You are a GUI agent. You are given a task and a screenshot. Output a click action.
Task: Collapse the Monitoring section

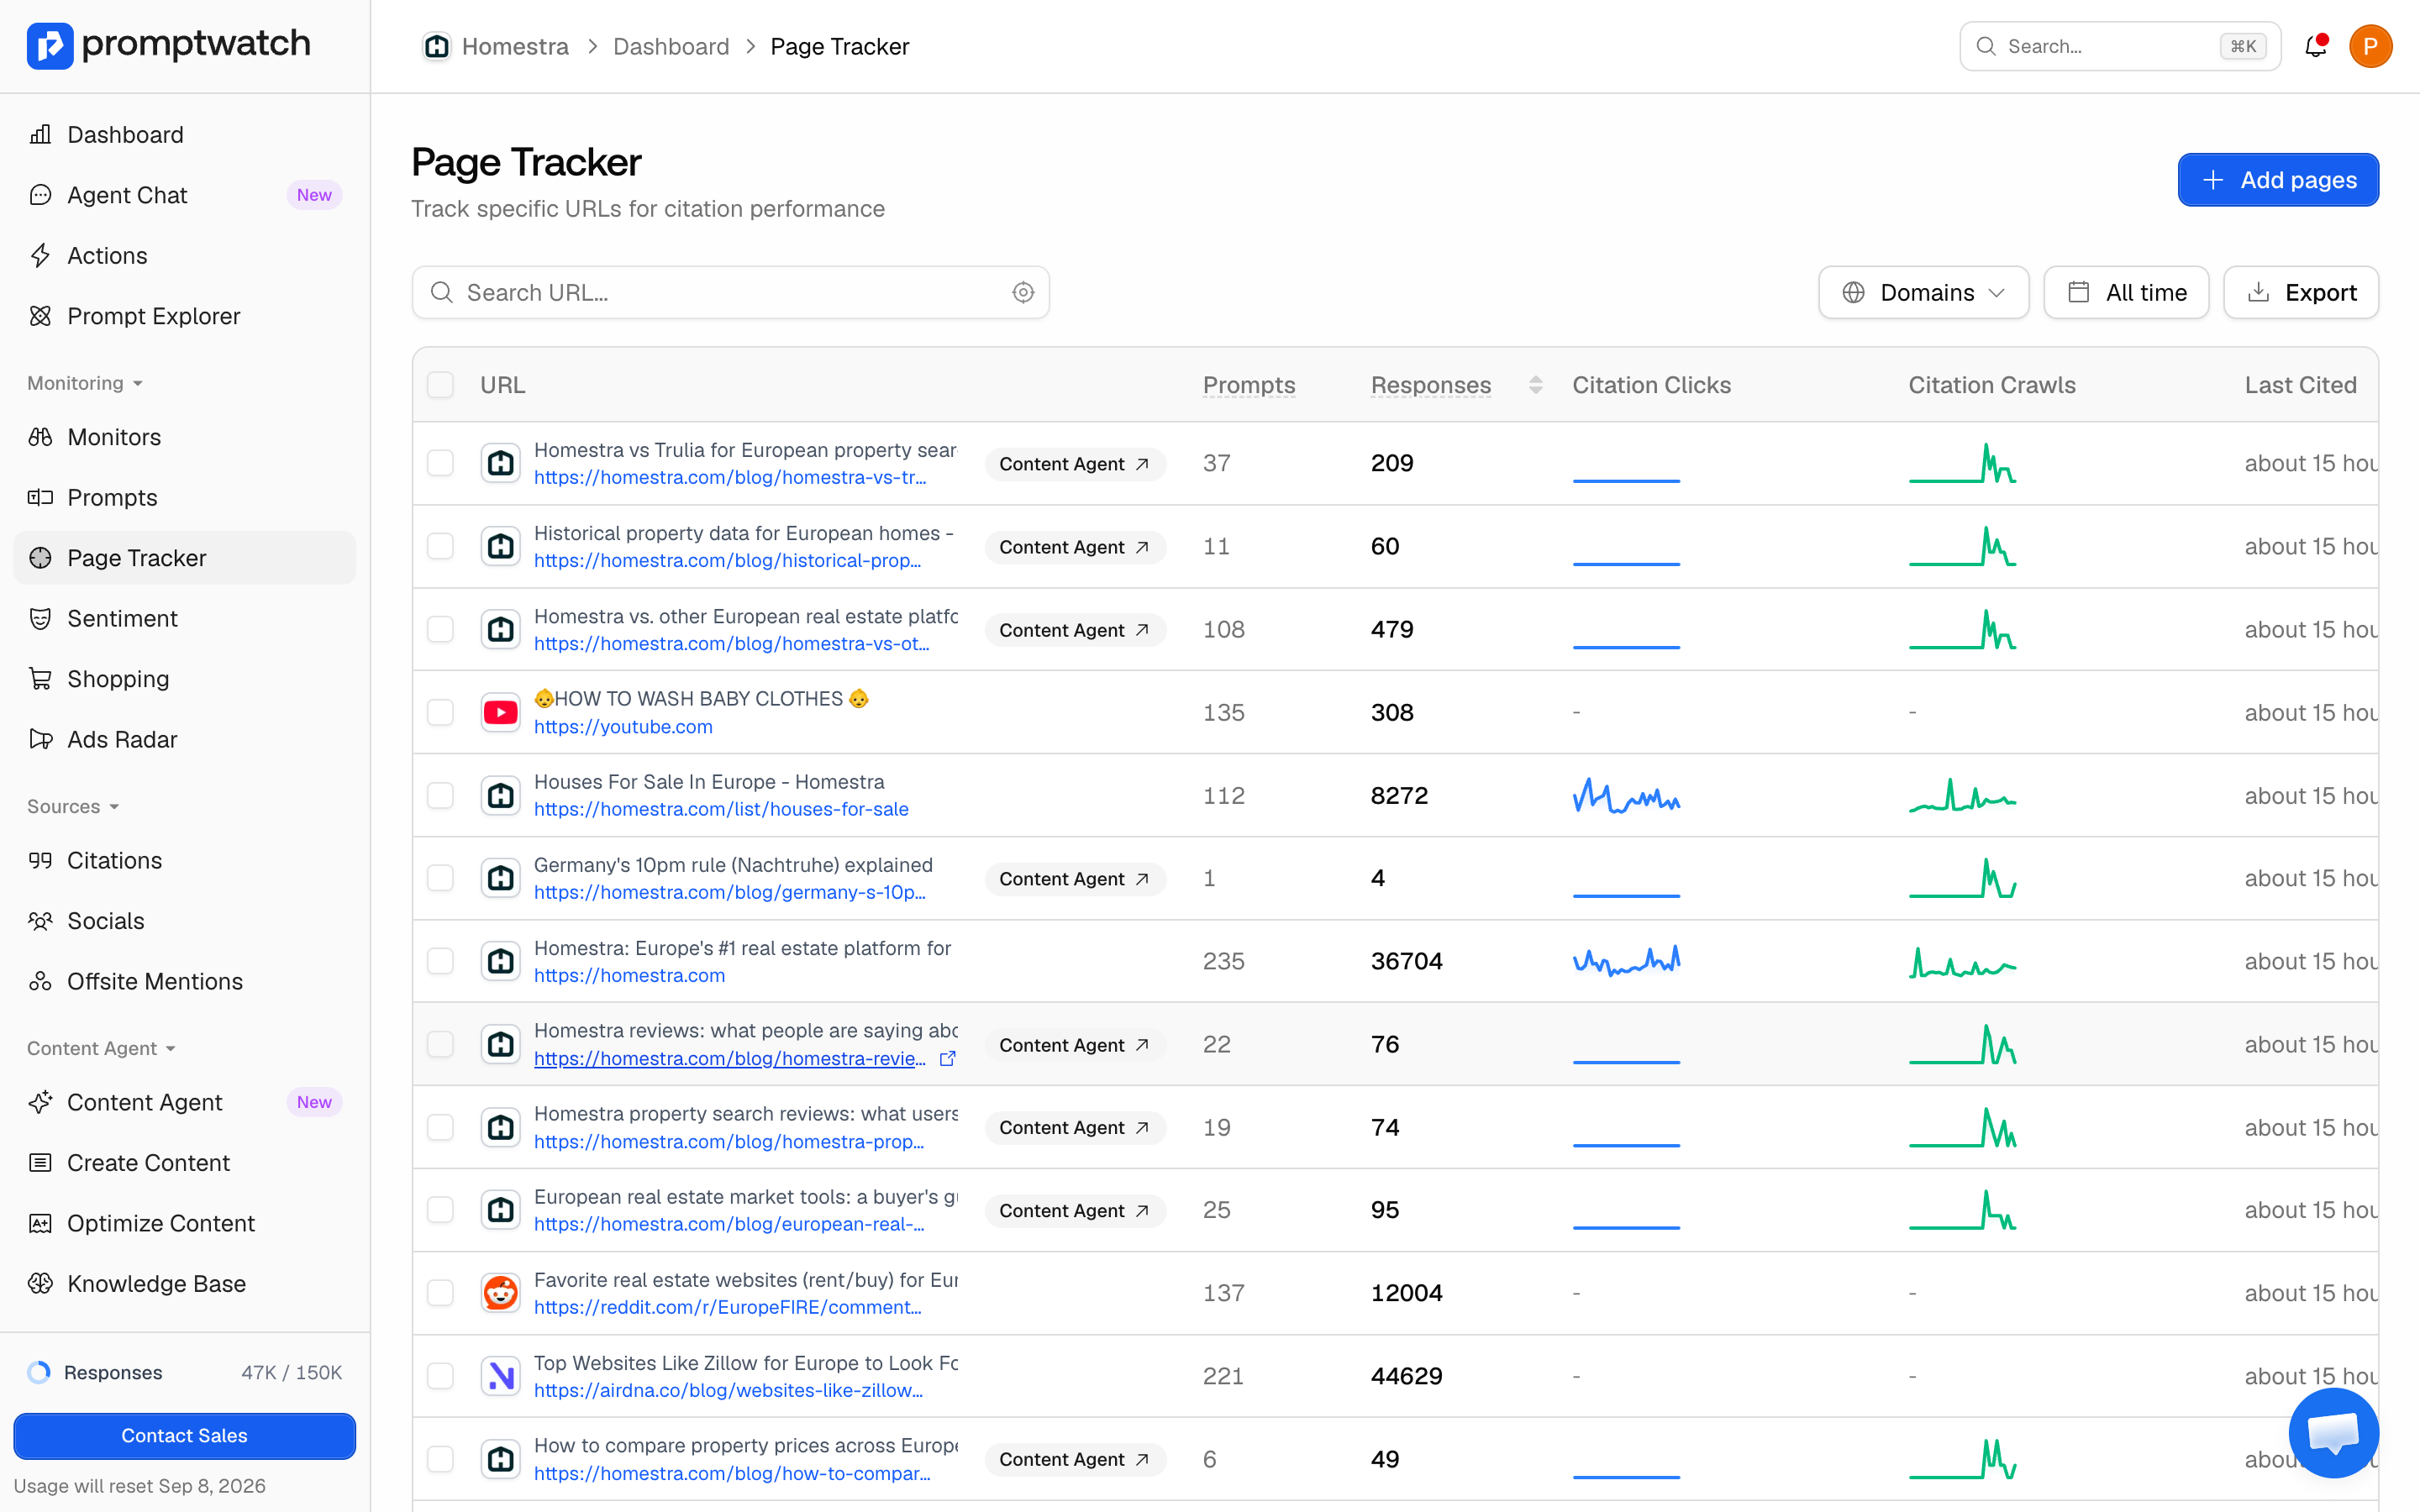85,383
